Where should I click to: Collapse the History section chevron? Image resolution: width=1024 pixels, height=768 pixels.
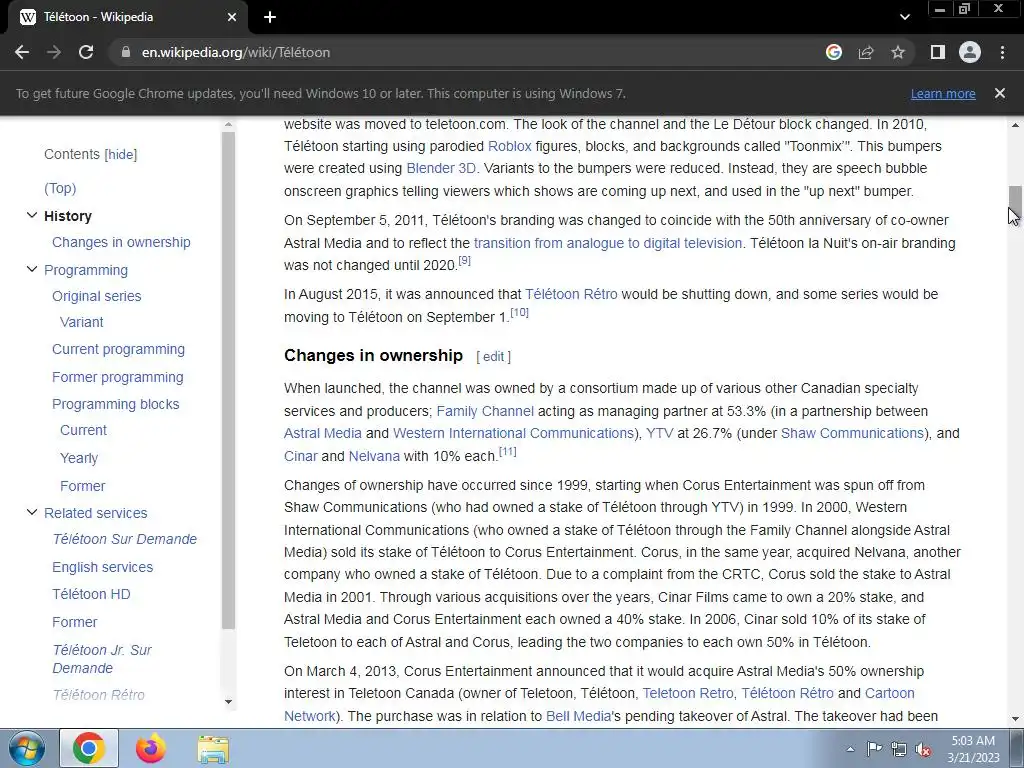coord(31,215)
